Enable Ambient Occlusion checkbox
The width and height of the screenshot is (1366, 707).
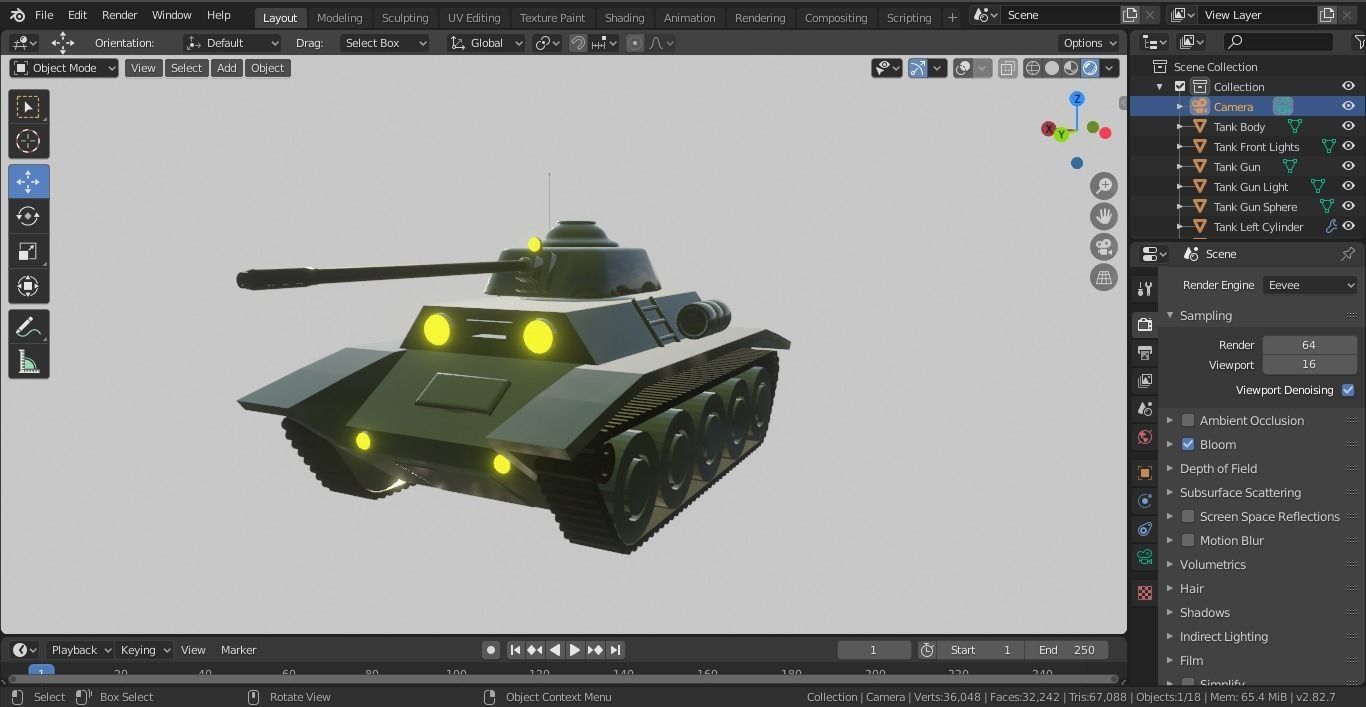[x=1188, y=420]
